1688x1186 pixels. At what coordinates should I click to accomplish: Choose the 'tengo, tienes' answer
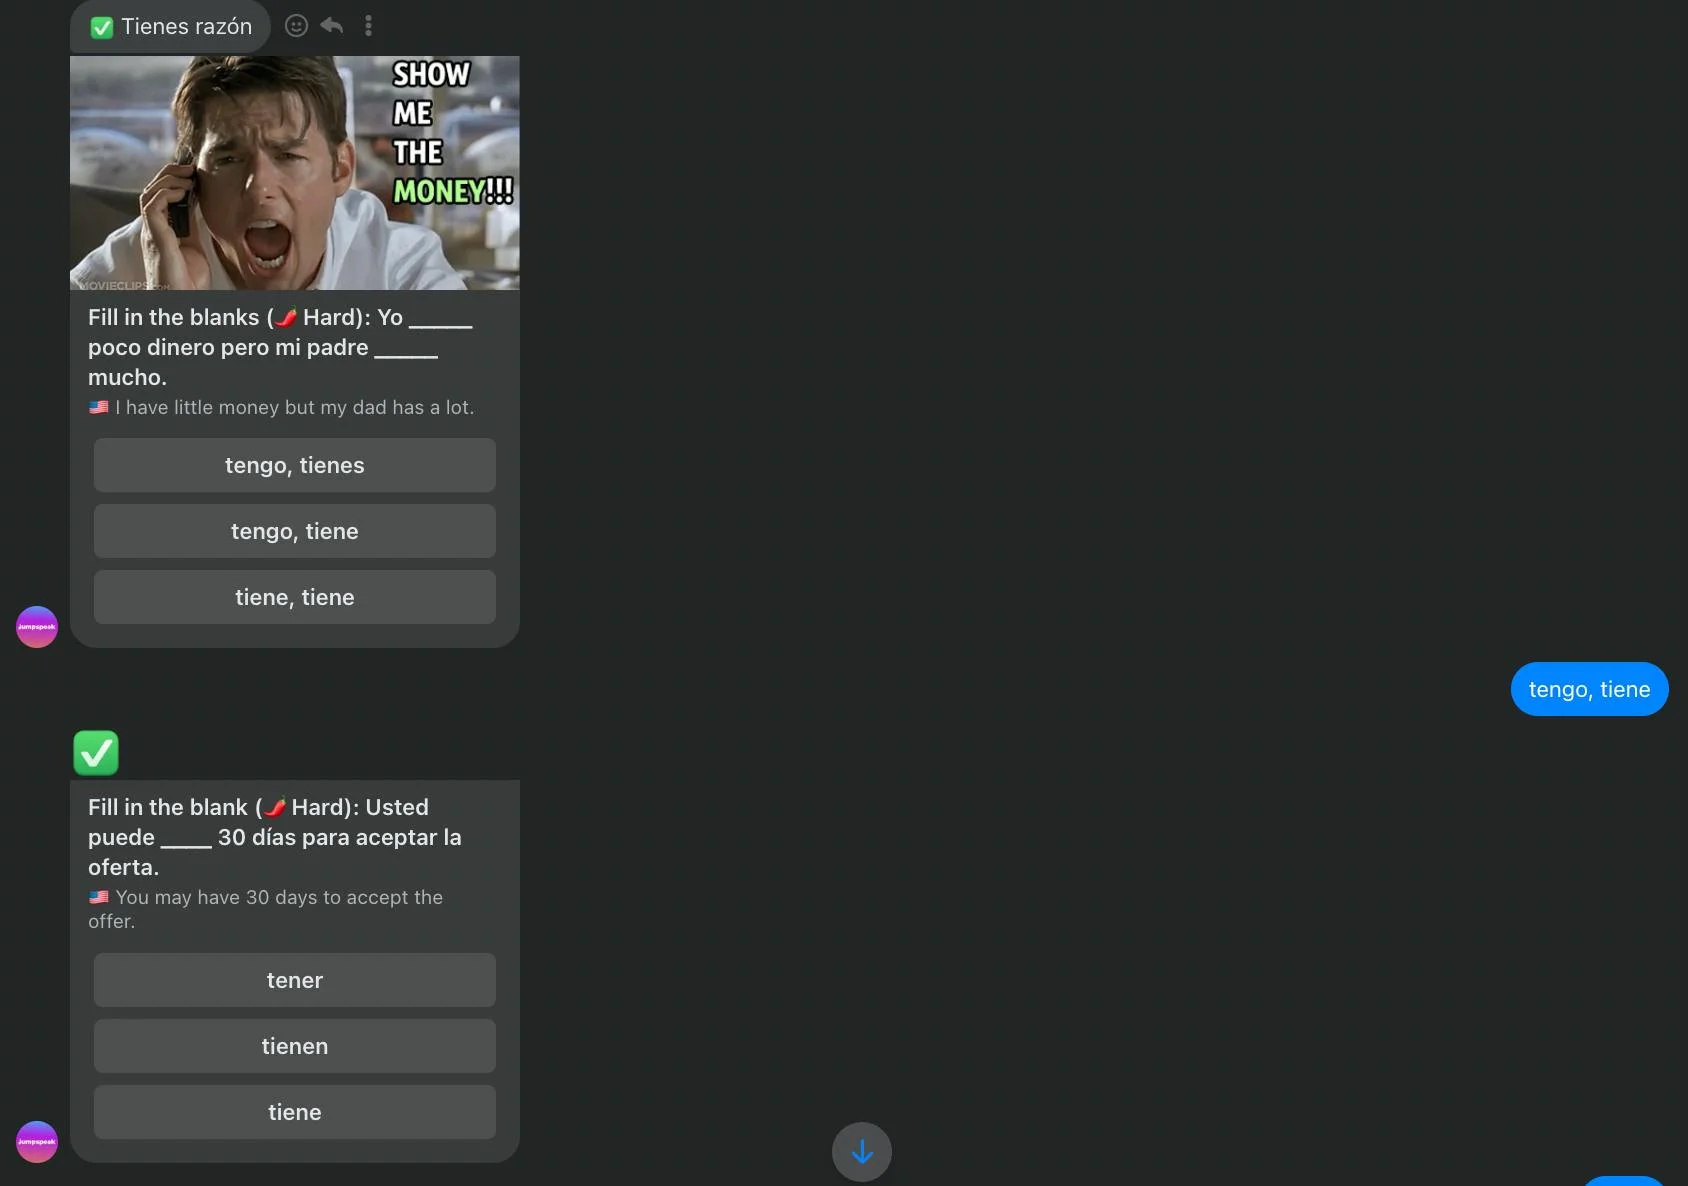coord(295,465)
